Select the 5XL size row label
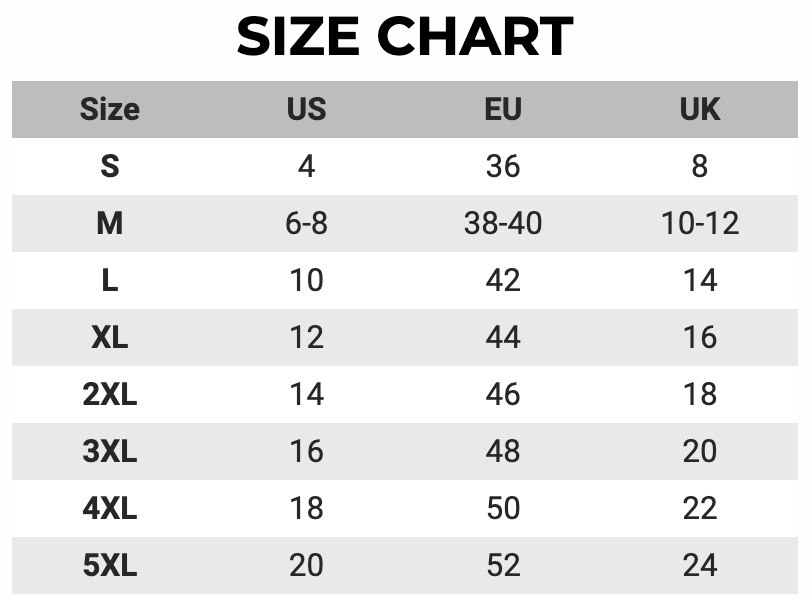Image resolution: width=810 pixels, height=601 pixels. coord(109,566)
